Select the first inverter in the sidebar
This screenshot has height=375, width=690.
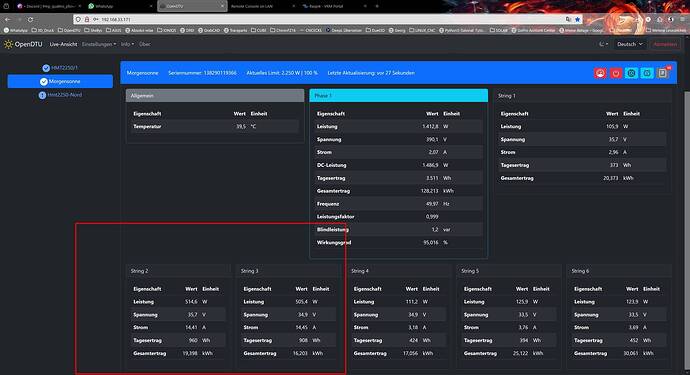[x=60, y=68]
